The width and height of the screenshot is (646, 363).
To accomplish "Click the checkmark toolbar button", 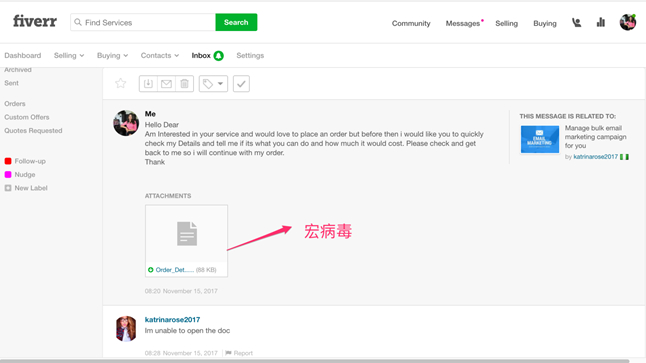I will [241, 84].
